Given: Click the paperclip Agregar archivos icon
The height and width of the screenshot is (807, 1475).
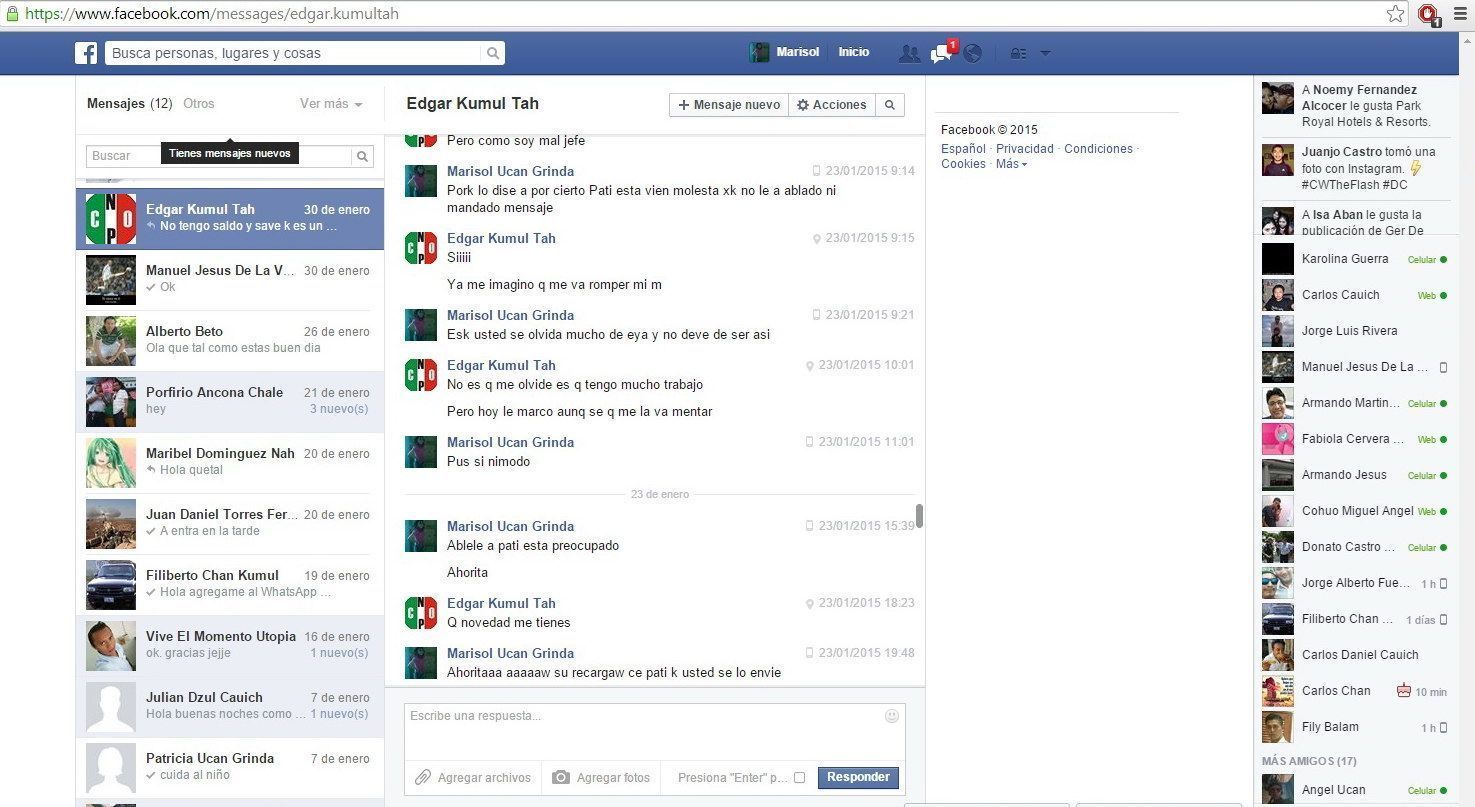Looking at the screenshot, I should click(423, 777).
